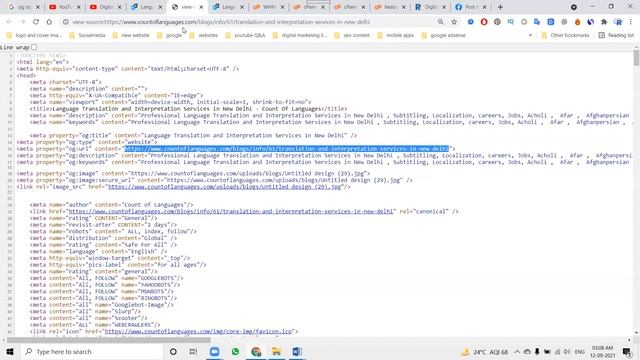Click the red Opera-style extension icon
Screen dimensions: 640x360
click(484, 22)
